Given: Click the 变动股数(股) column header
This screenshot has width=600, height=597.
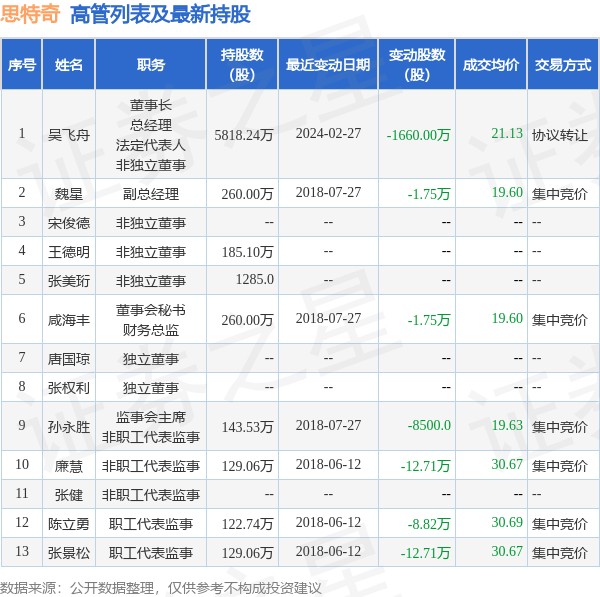Looking at the screenshot, I should pos(417,65).
